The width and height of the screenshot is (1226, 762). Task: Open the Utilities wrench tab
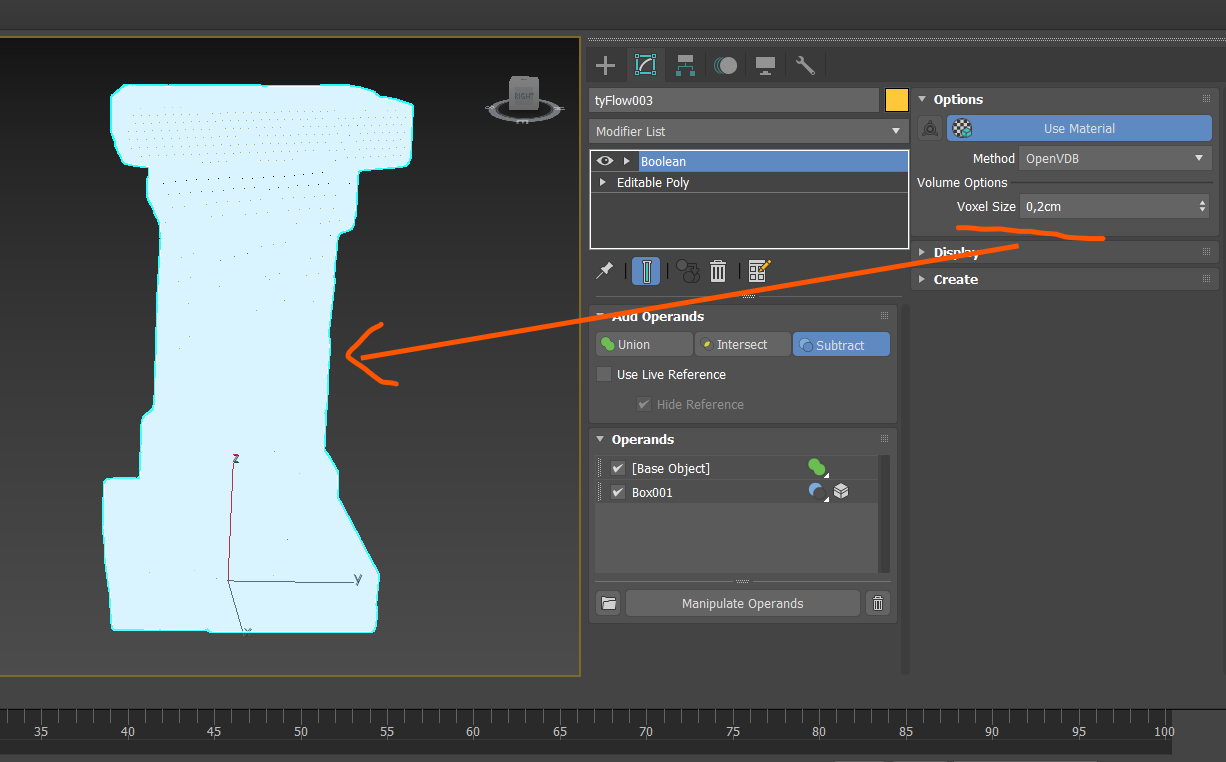point(805,66)
